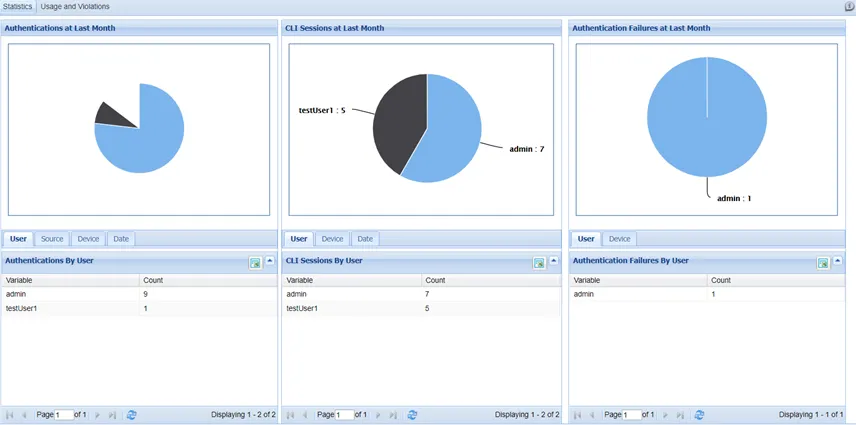
Task: Sort CLI Sessions grid by Count column
Action: pyautogui.click(x=491, y=280)
